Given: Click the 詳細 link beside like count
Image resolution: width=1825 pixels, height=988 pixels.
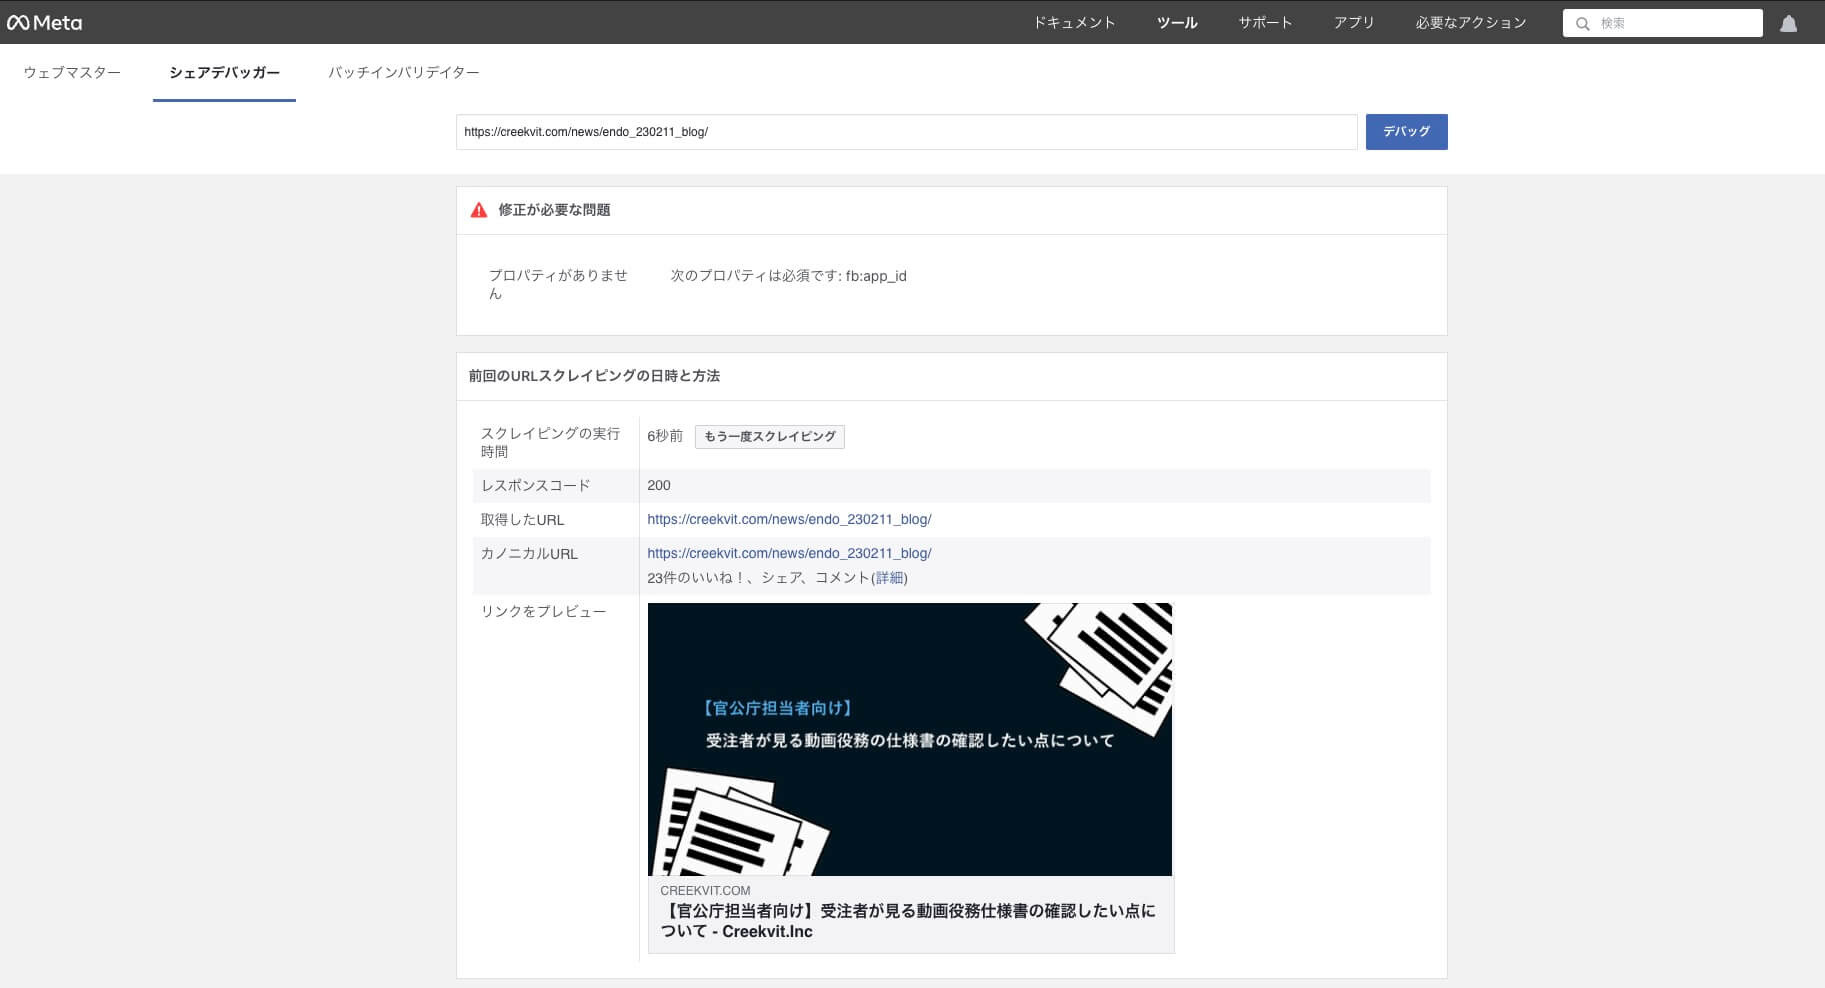Looking at the screenshot, I should (889, 578).
